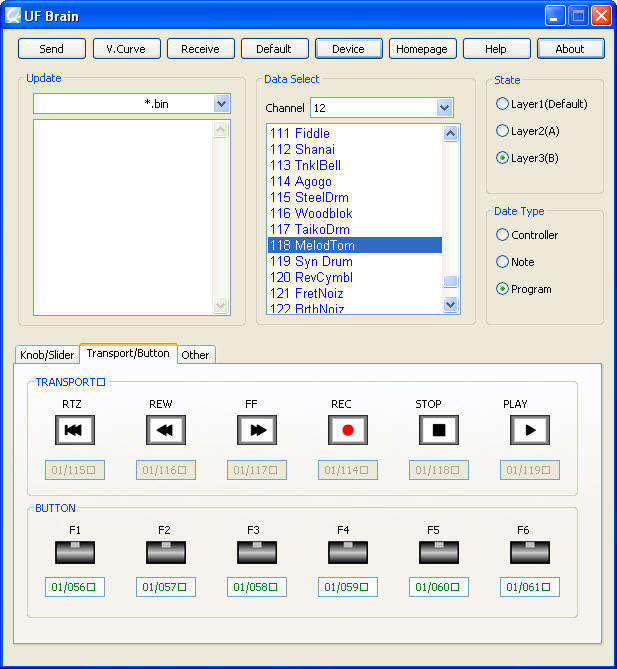Click the program list scroll up arrow

451,134
